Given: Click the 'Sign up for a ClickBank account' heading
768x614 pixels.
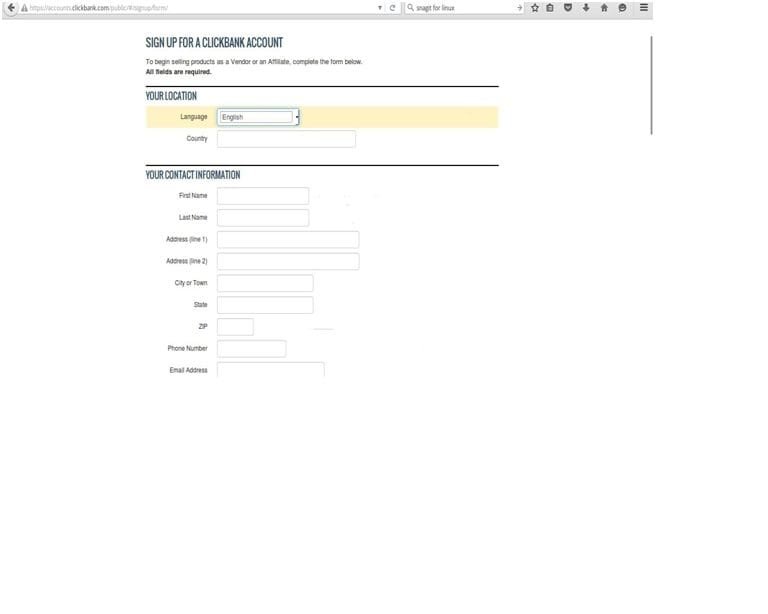Looking at the screenshot, I should point(214,43).
